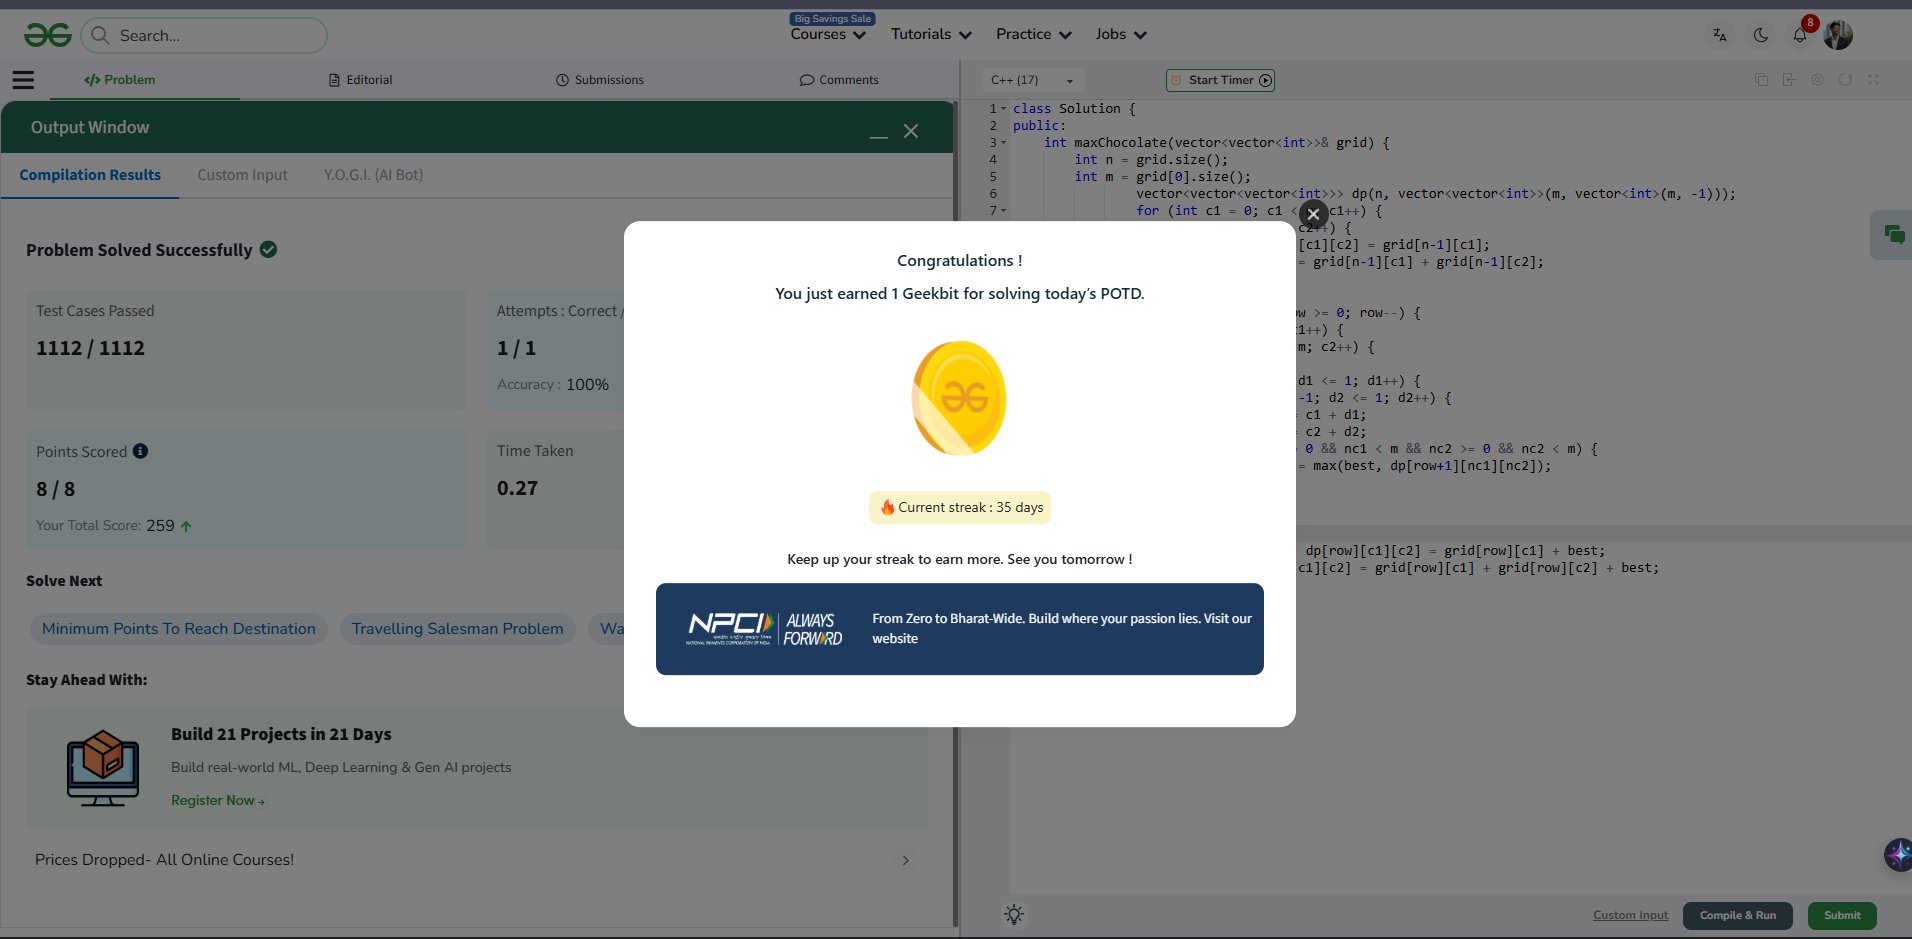
Task: Open the editor settings gear
Action: pyautogui.click(x=1817, y=80)
